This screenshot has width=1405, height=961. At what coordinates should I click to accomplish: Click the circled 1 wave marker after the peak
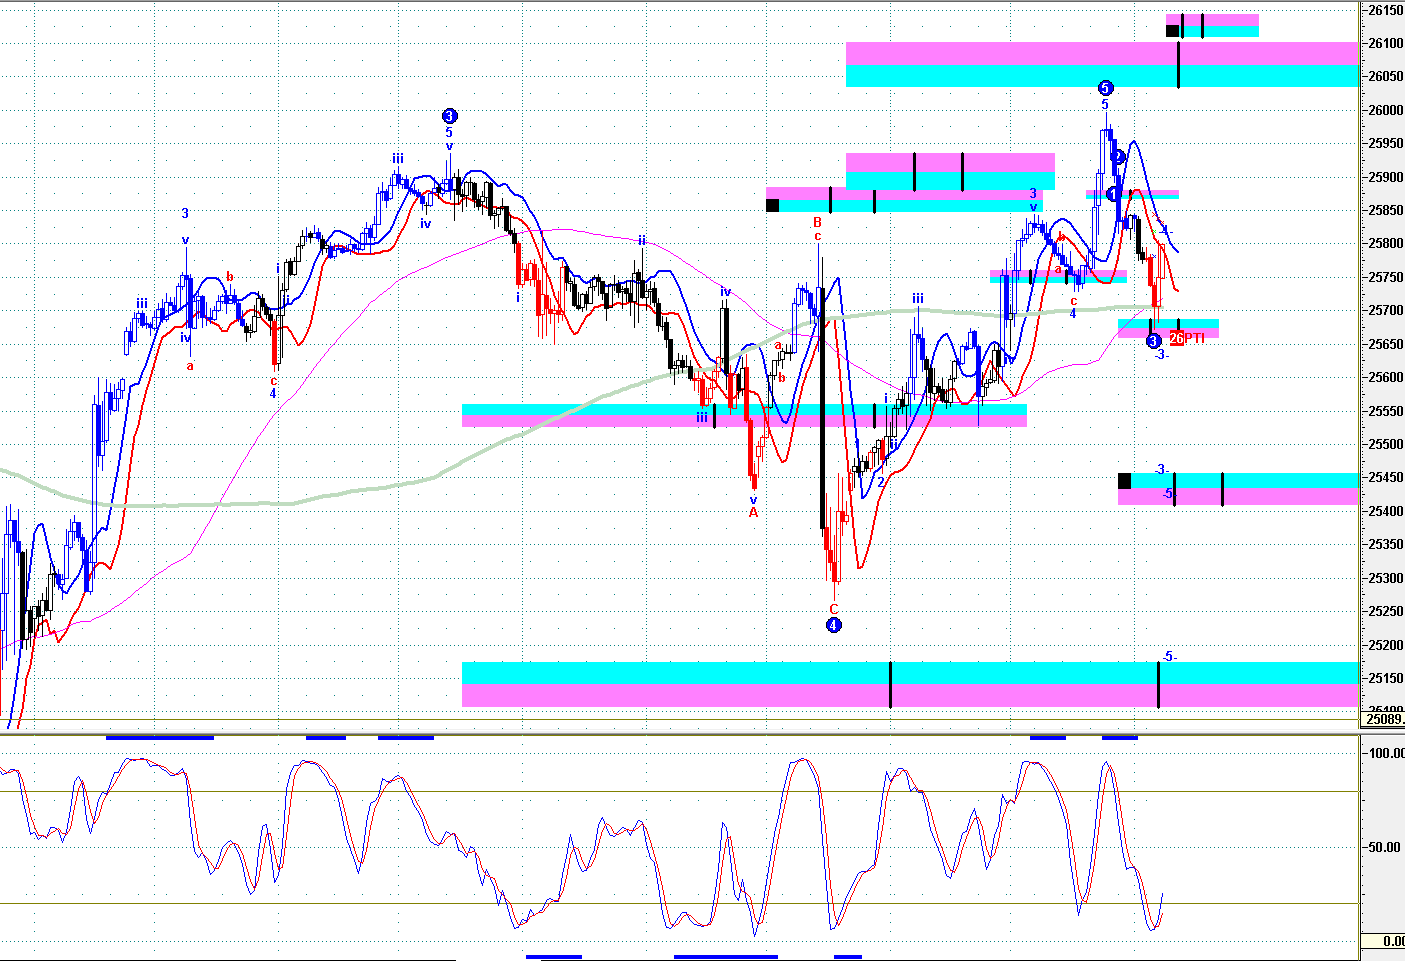(x=1113, y=193)
